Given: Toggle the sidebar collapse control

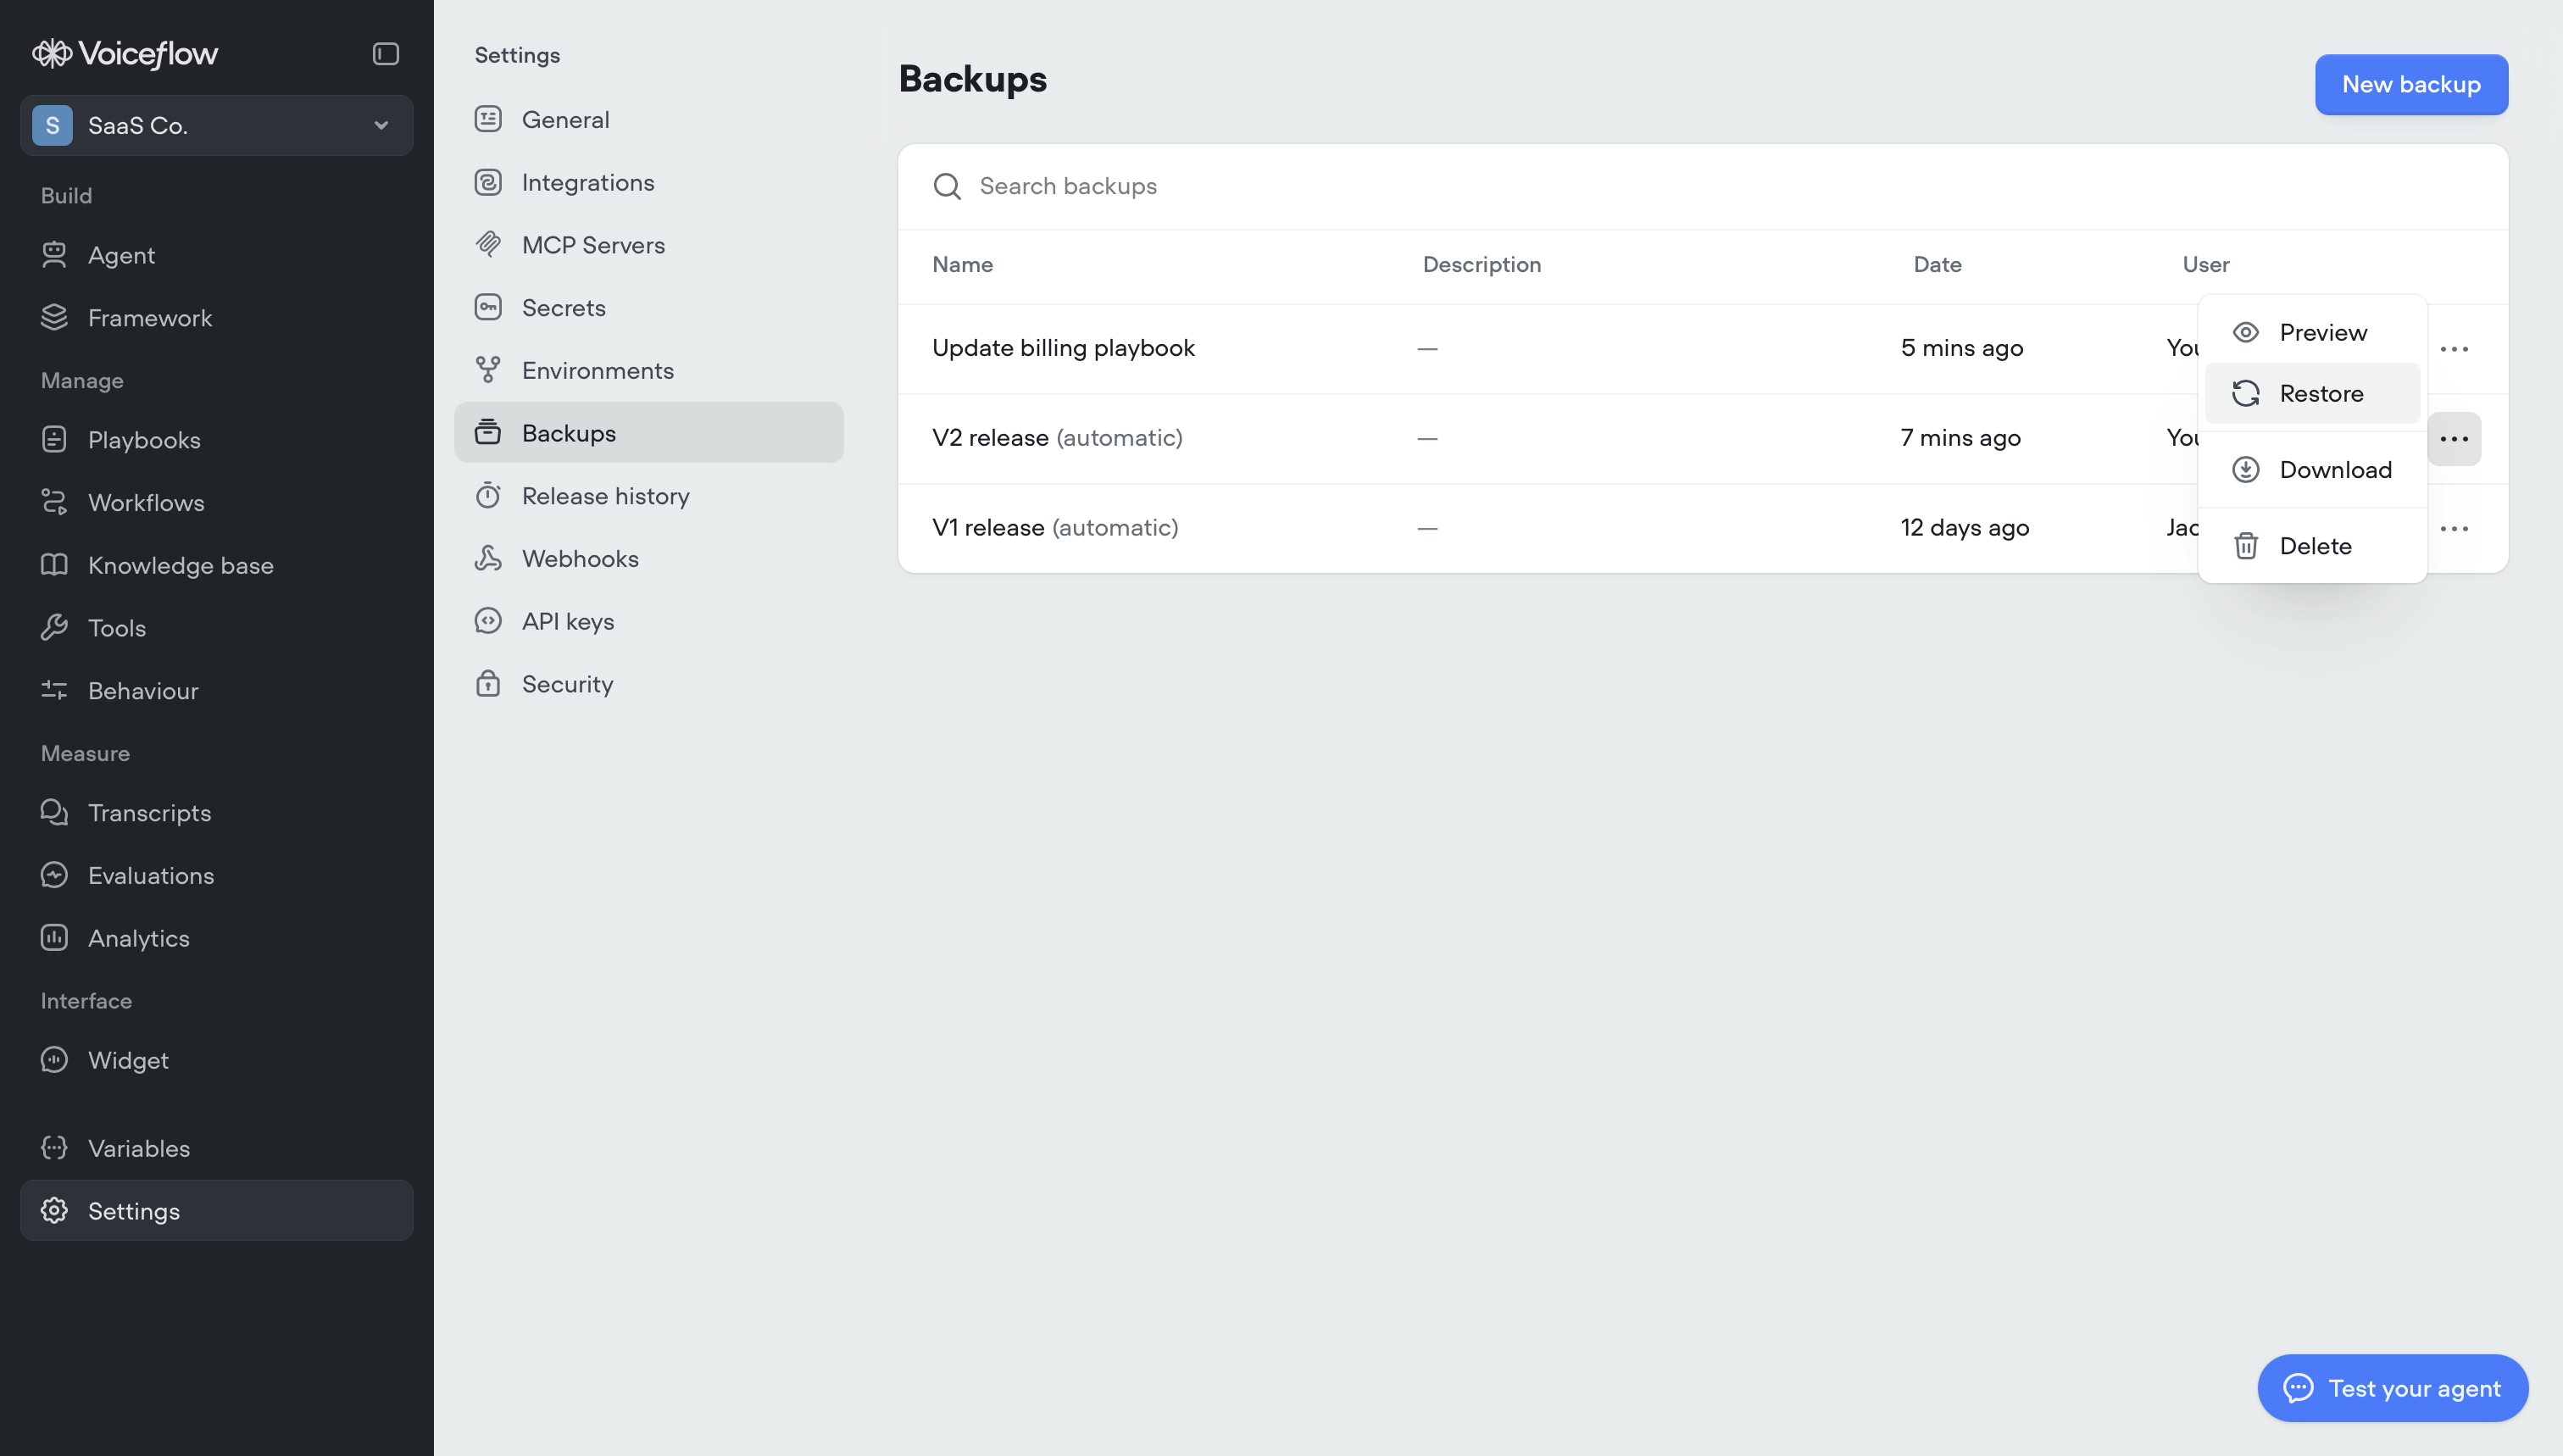Looking at the screenshot, I should coord(386,54).
